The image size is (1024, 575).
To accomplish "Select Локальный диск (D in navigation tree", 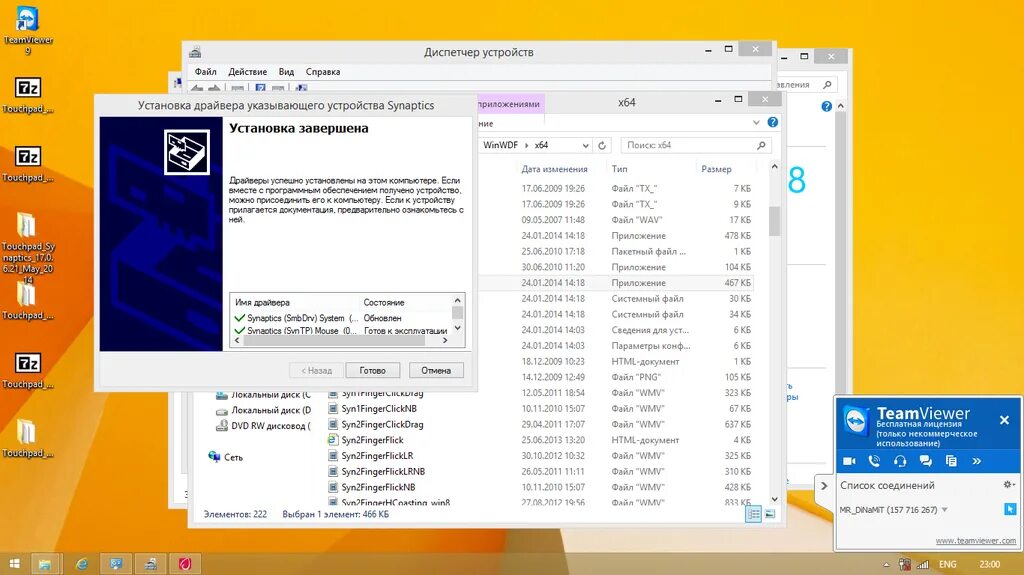I will tap(263, 410).
